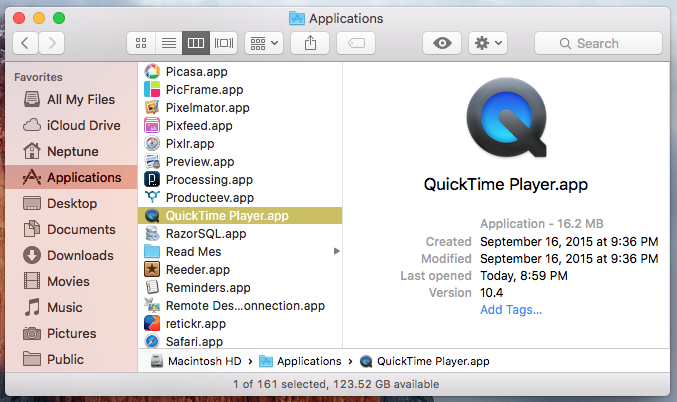Select Safari.app icon
This screenshot has height=402, width=677.
point(152,341)
